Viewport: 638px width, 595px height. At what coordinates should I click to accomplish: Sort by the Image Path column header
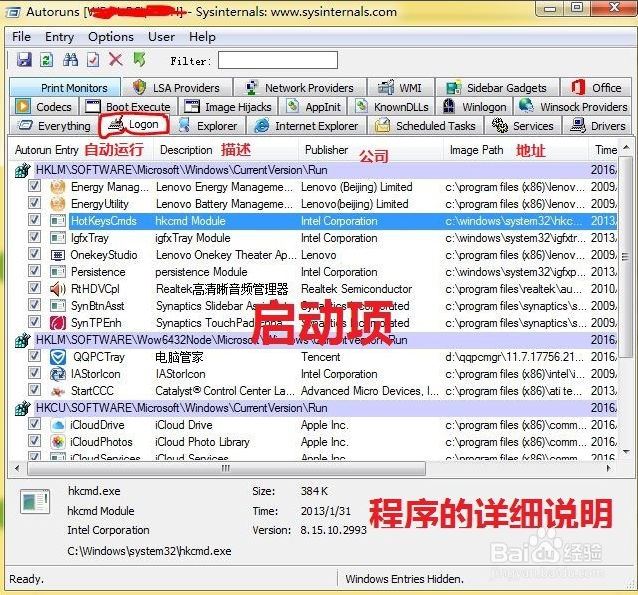(516, 150)
